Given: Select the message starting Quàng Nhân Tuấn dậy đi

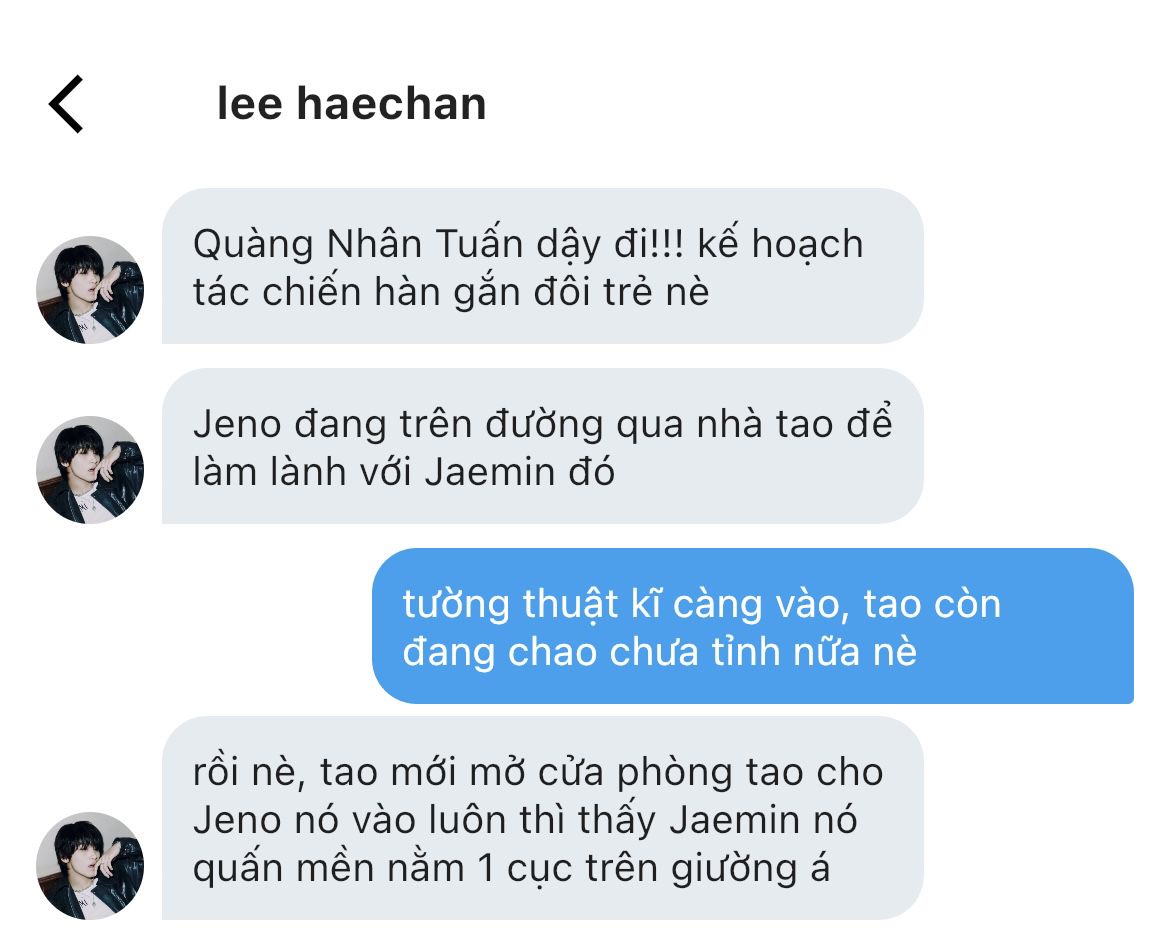Looking at the screenshot, I should tap(543, 266).
